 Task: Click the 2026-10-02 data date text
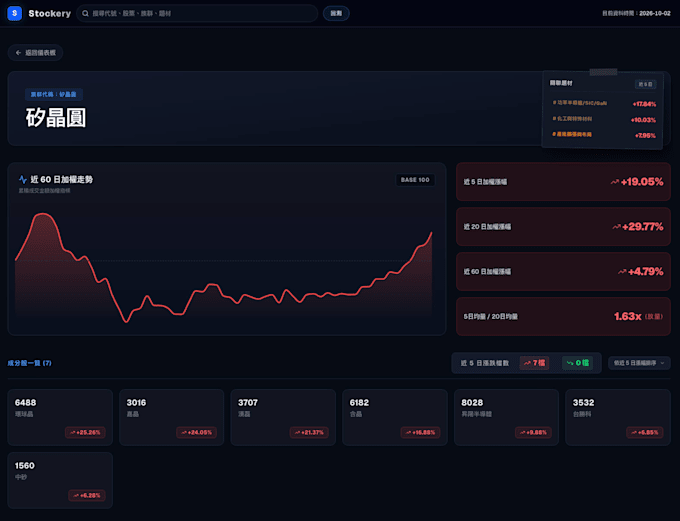(x=655, y=13)
